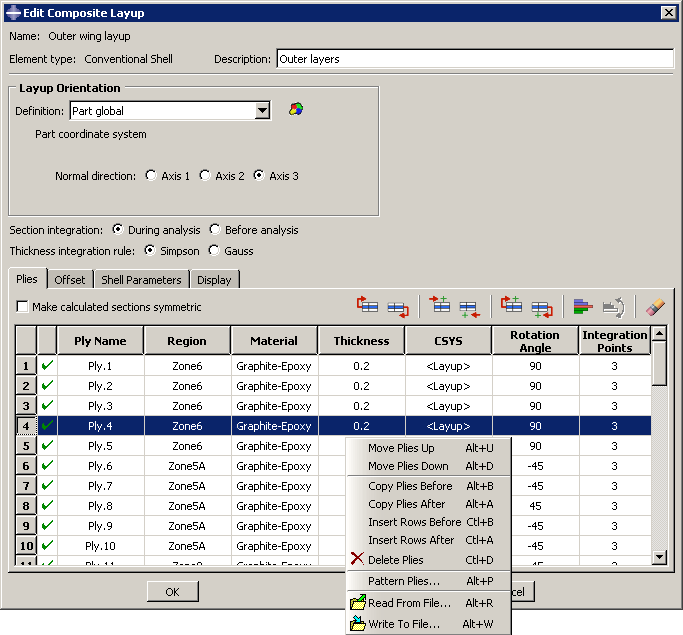This screenshot has width=683, height=635.
Task: Click the multicolor icon beside Definition dropdown
Action: (x=295, y=110)
